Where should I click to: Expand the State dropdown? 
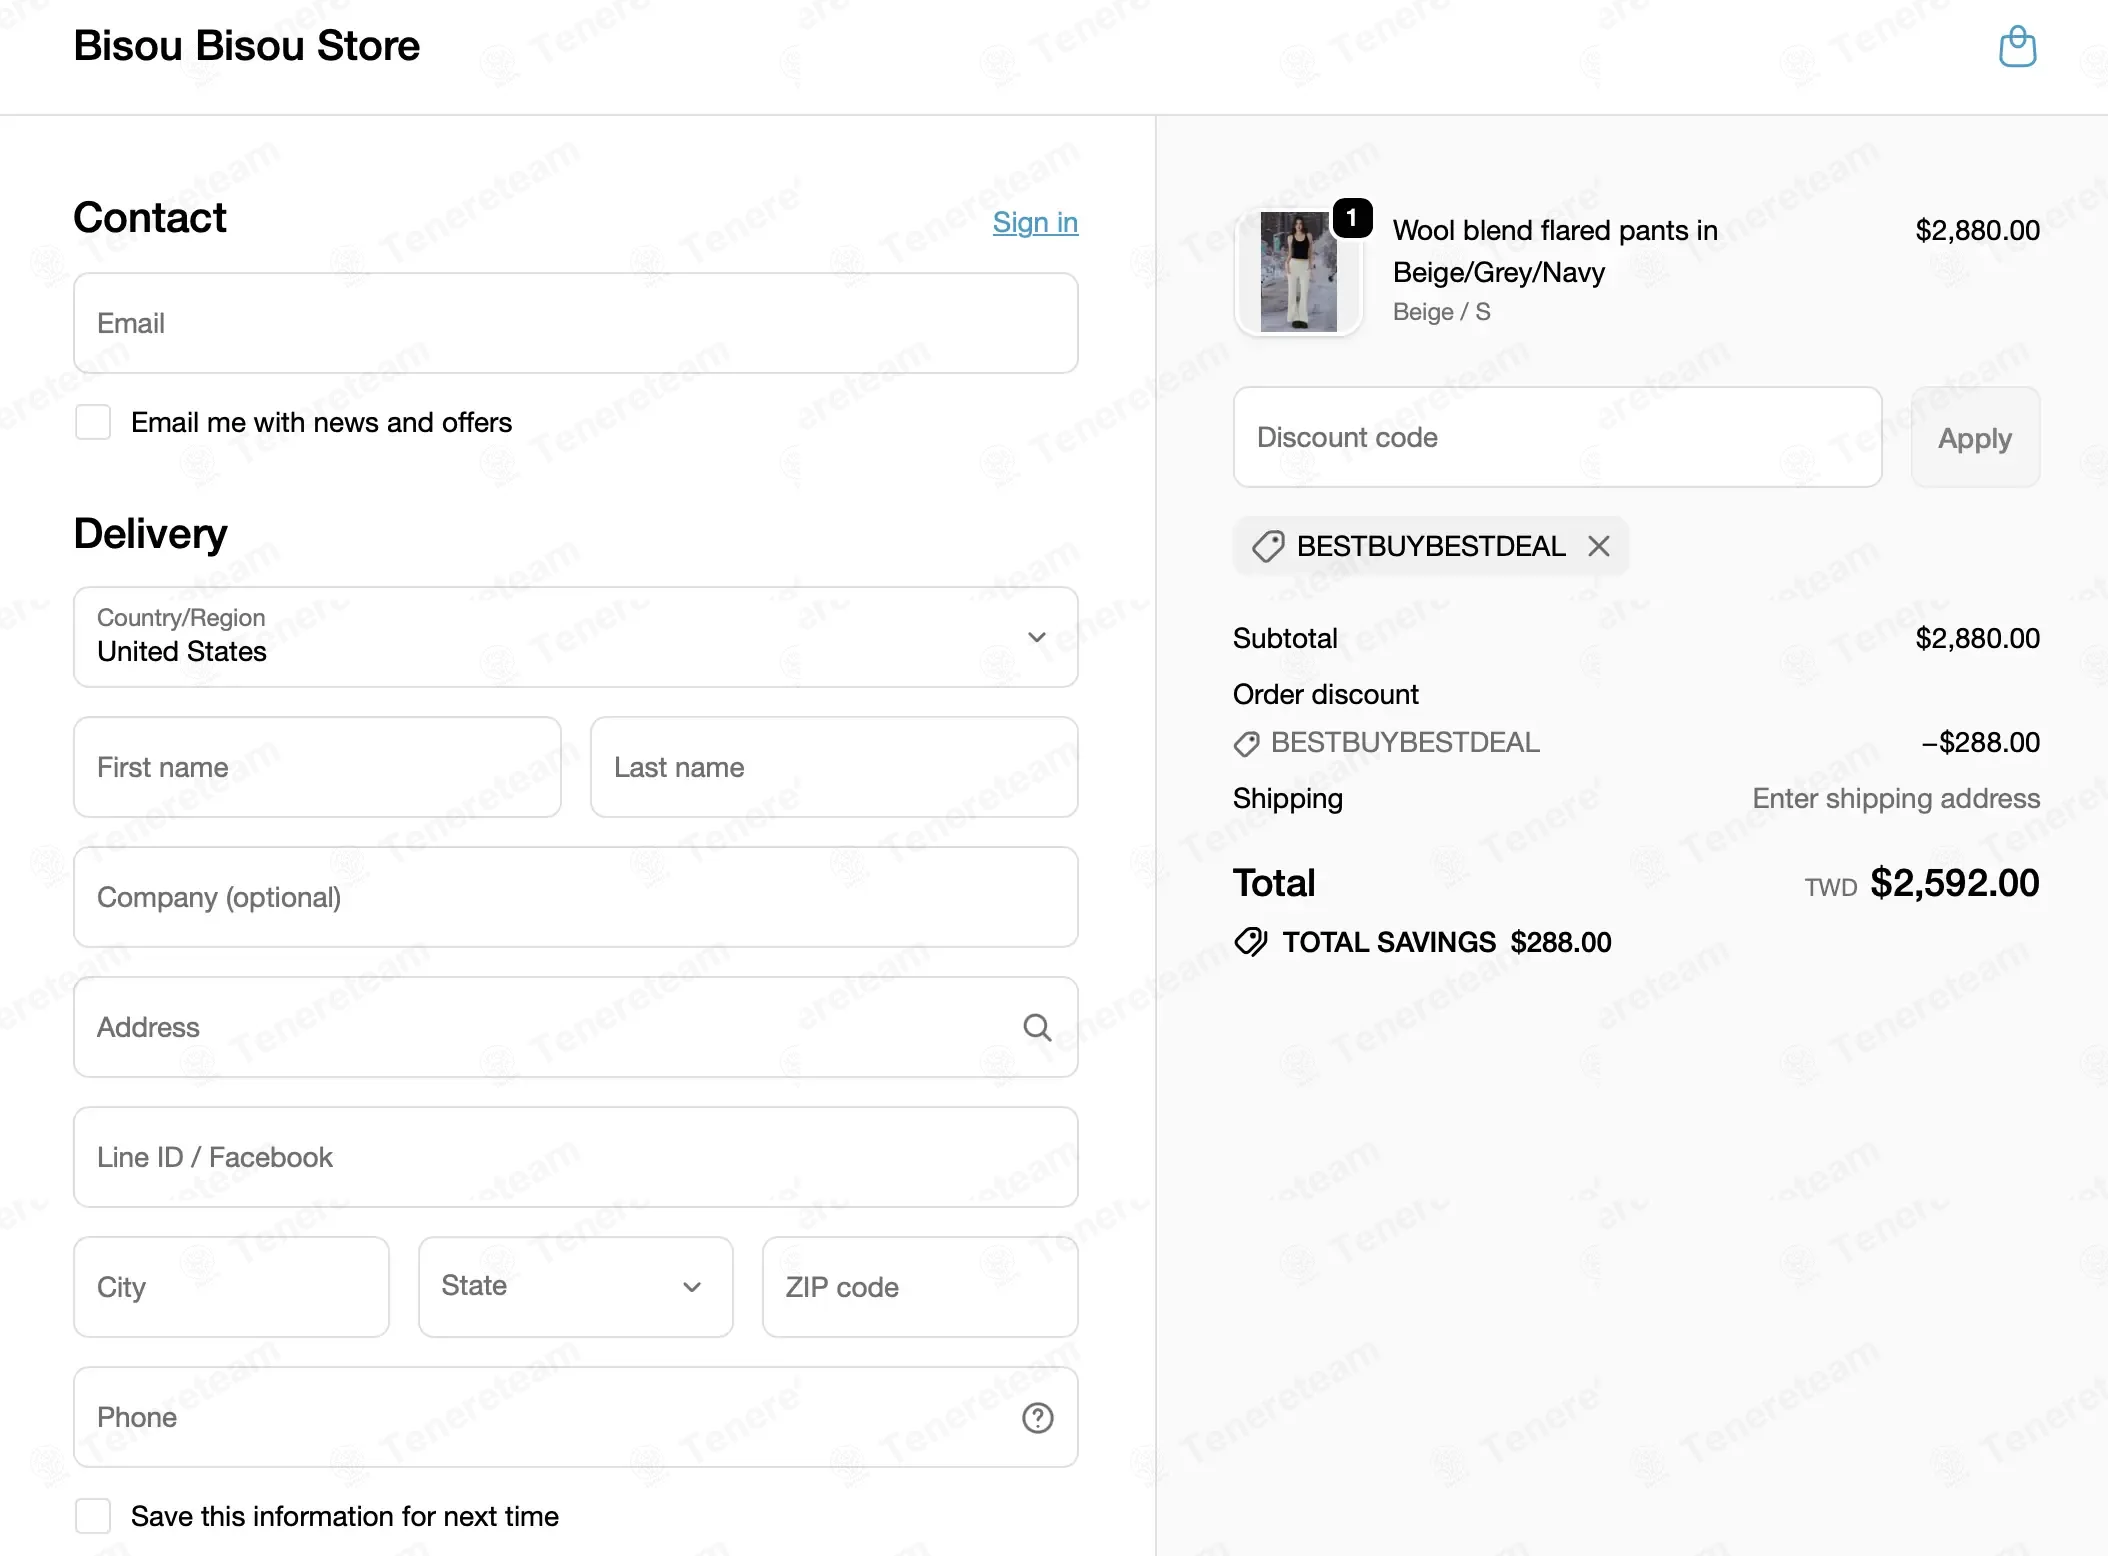[576, 1287]
